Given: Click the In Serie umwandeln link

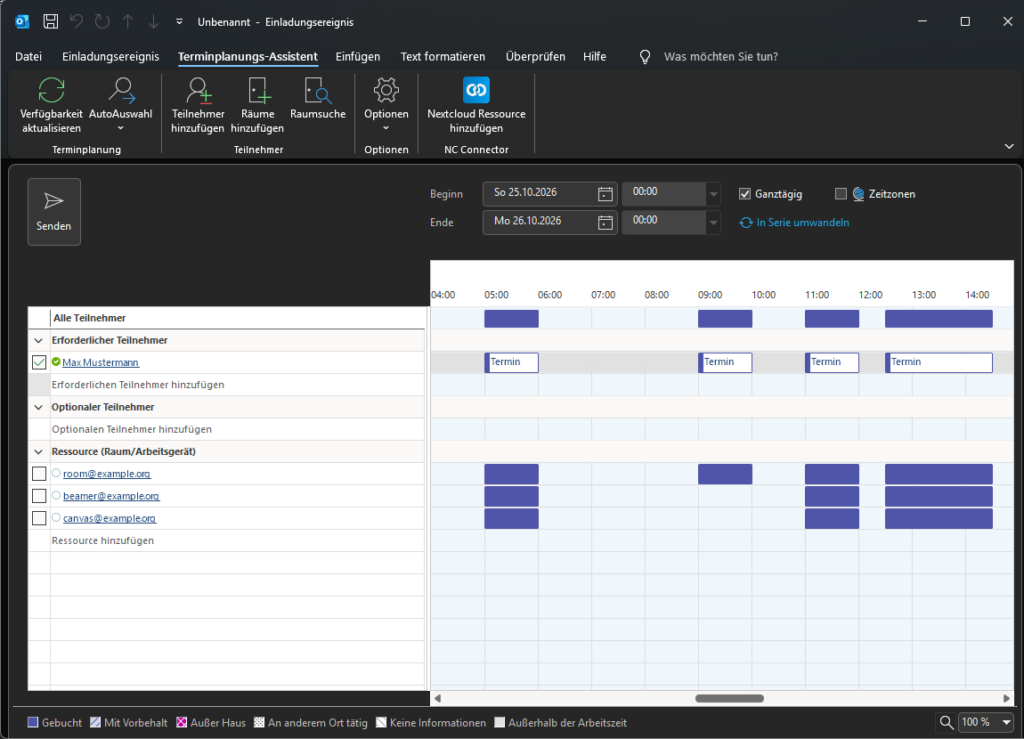Looking at the screenshot, I should [x=794, y=223].
